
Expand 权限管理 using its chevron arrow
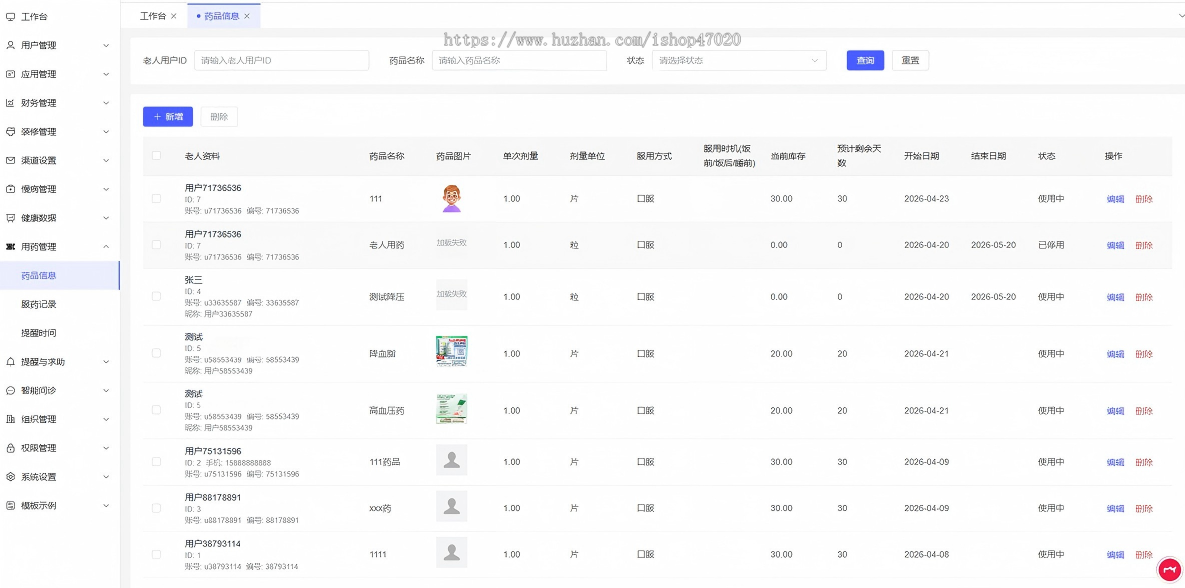[x=106, y=448]
